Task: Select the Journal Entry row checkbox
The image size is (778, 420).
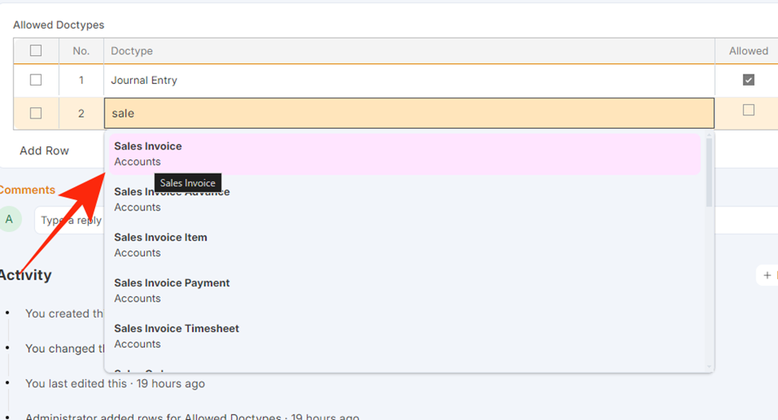Action: (x=36, y=80)
